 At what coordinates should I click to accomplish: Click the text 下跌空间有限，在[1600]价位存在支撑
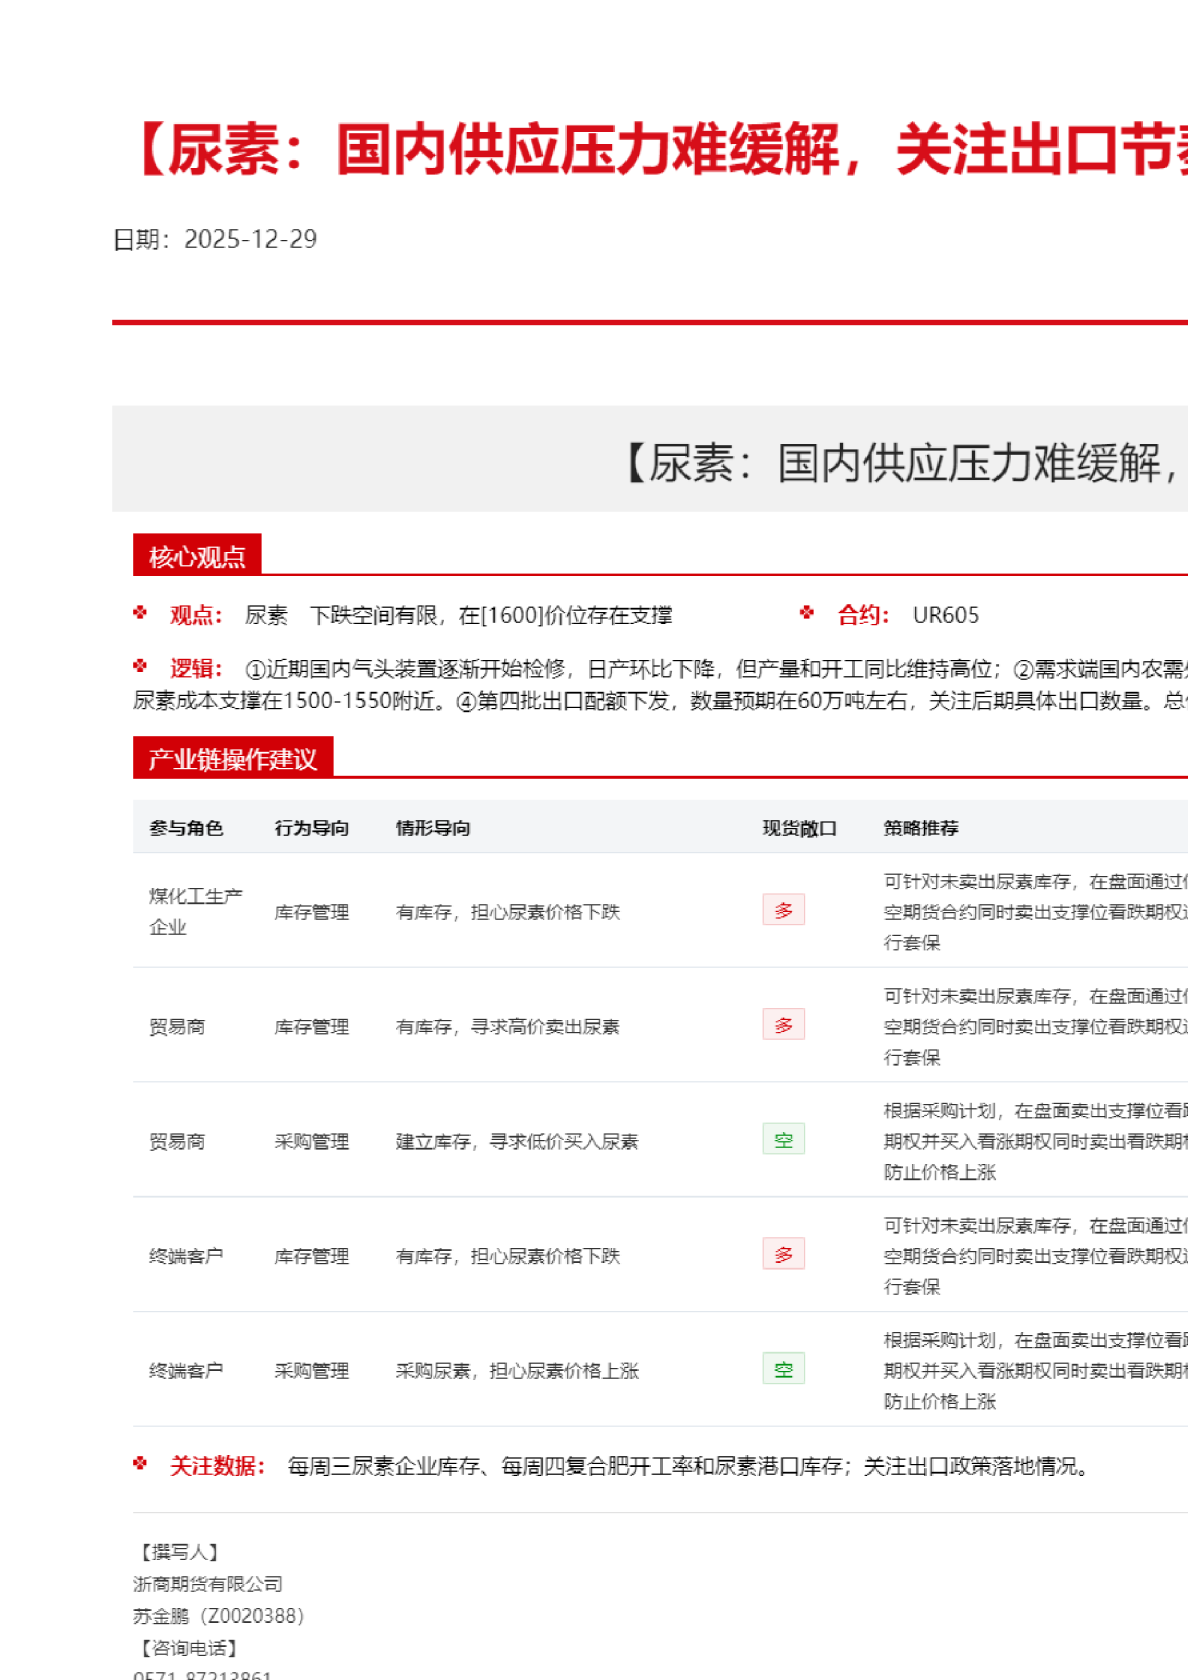click(491, 615)
